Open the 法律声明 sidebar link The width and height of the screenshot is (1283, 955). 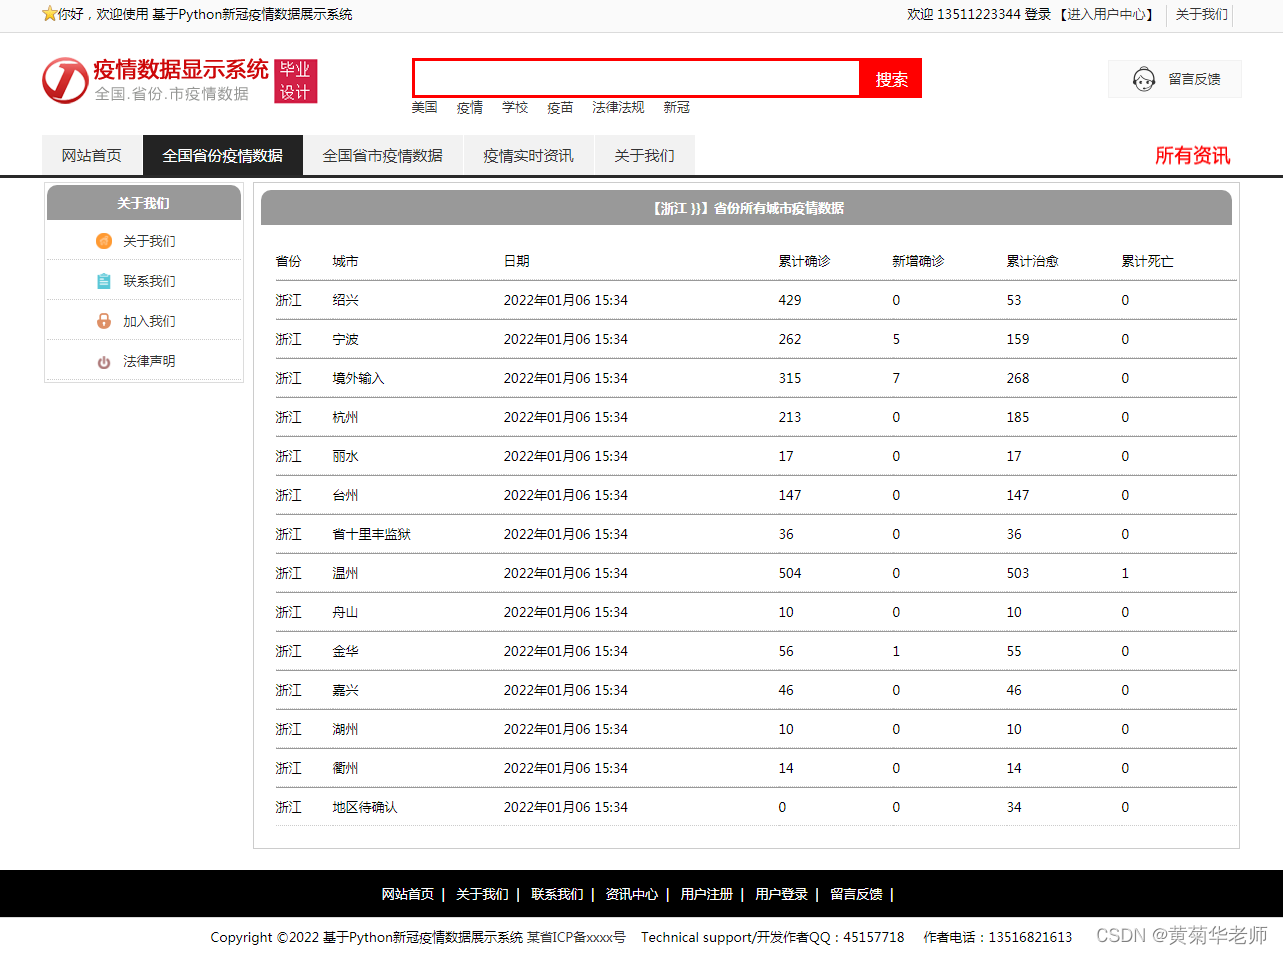pos(149,361)
